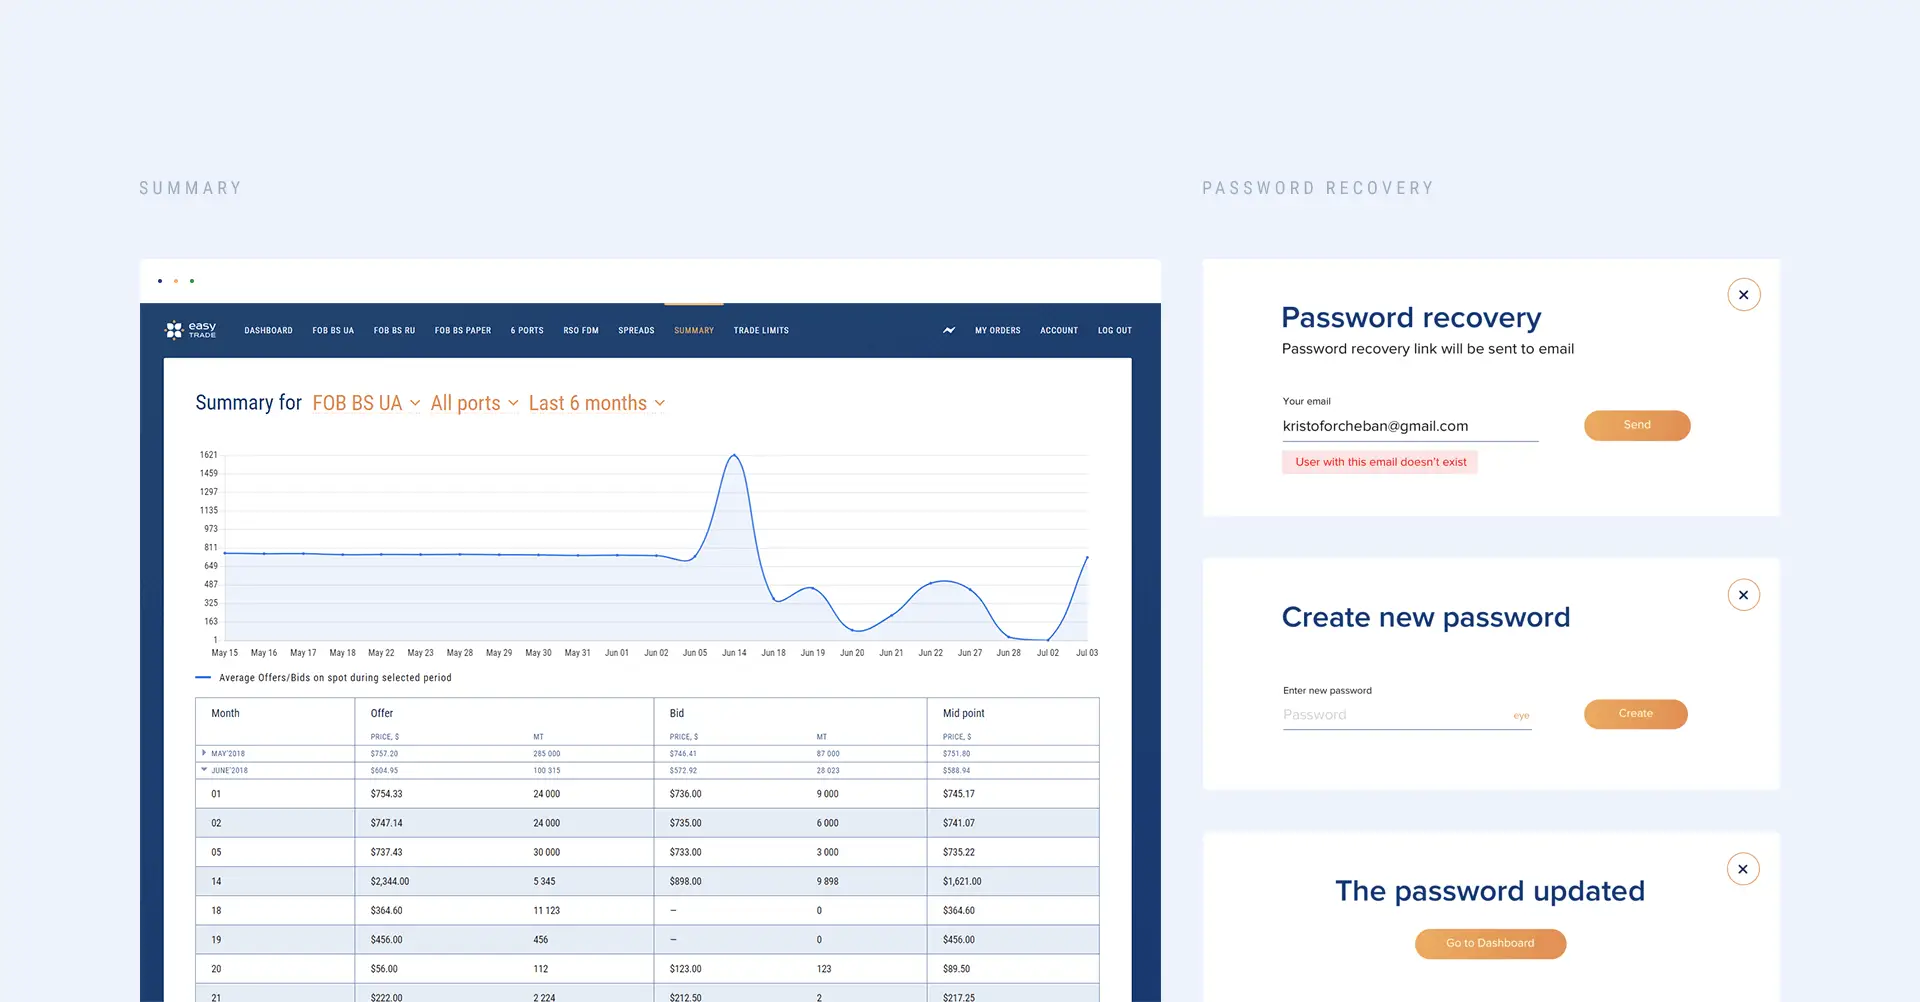Expand the MAY'2018 table row
1920x1002 pixels.
pyautogui.click(x=204, y=753)
